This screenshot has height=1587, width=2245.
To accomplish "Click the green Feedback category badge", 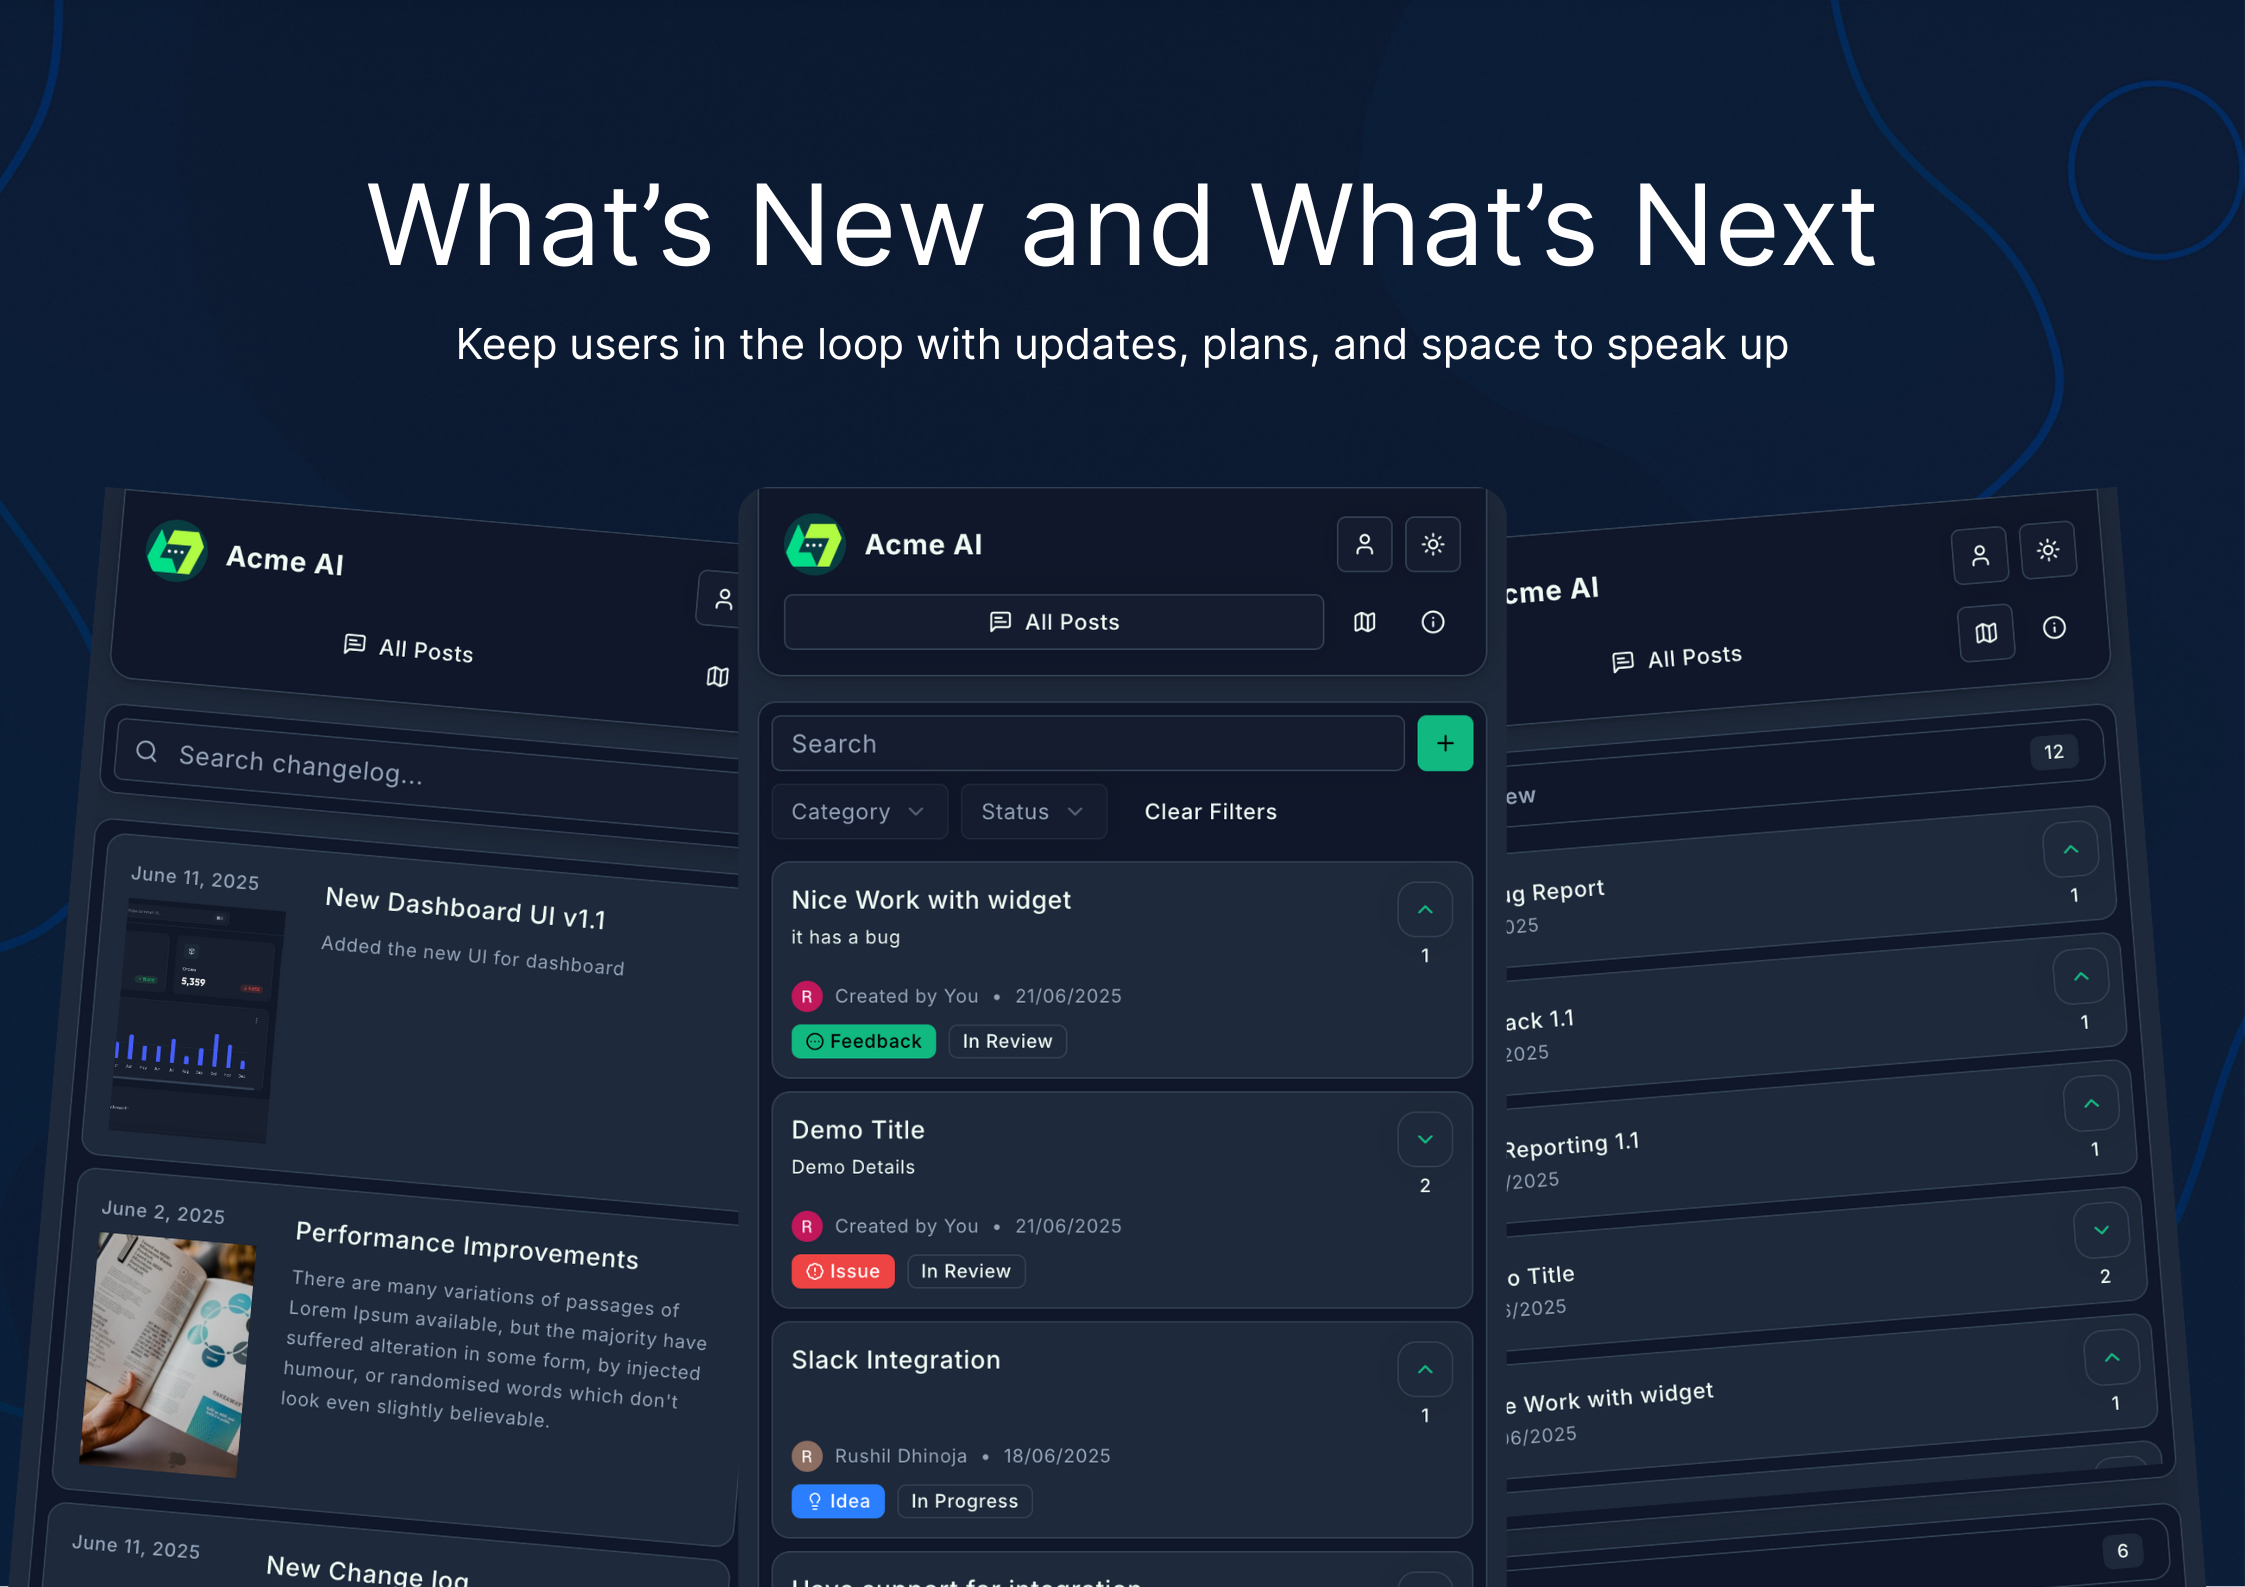I will point(863,1041).
